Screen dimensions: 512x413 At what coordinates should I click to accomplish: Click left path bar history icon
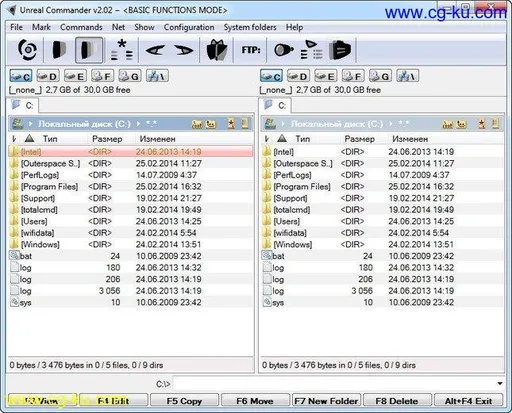click(x=245, y=124)
